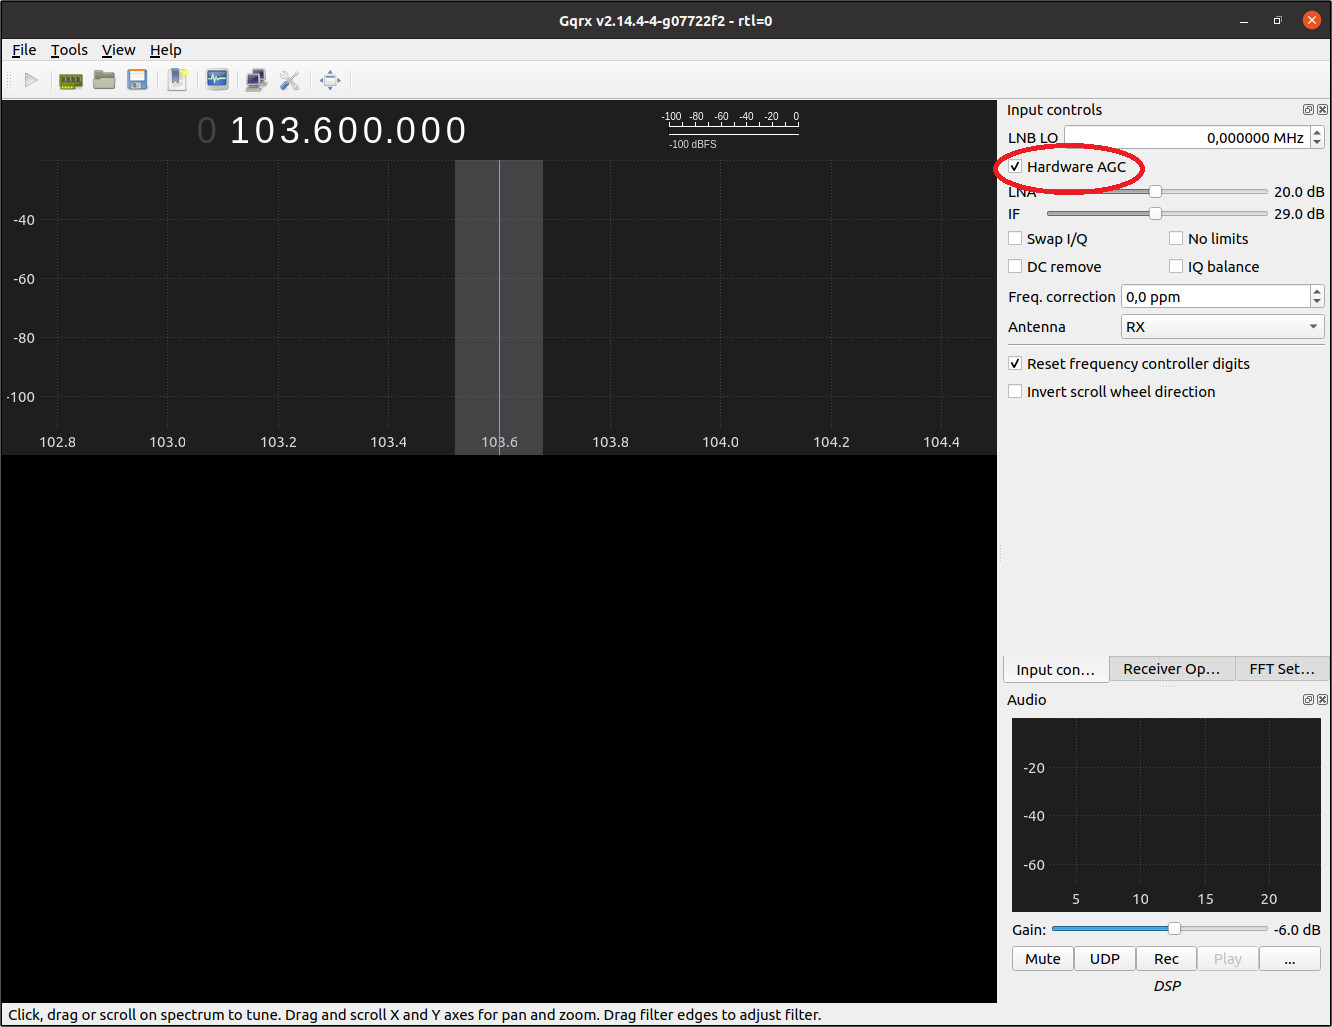Image resolution: width=1332 pixels, height=1027 pixels.
Task: Tick the No limits checkbox
Action: [x=1176, y=238]
